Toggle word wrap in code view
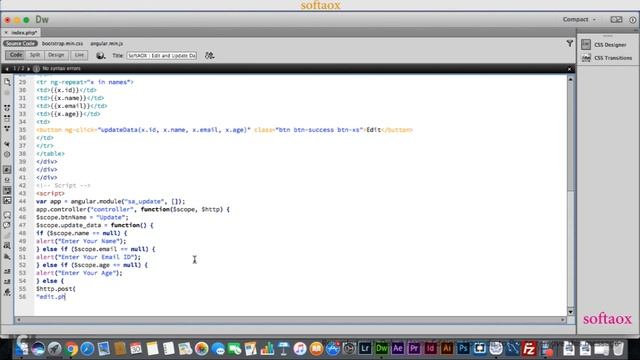 tap(7, 190)
